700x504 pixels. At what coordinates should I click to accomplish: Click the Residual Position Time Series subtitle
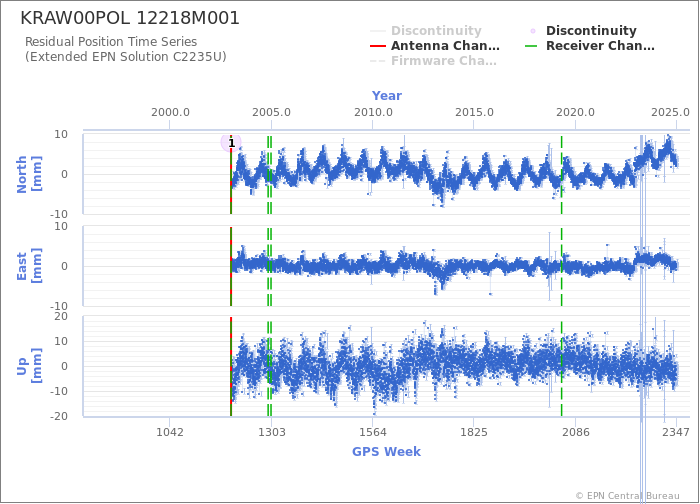[111, 42]
